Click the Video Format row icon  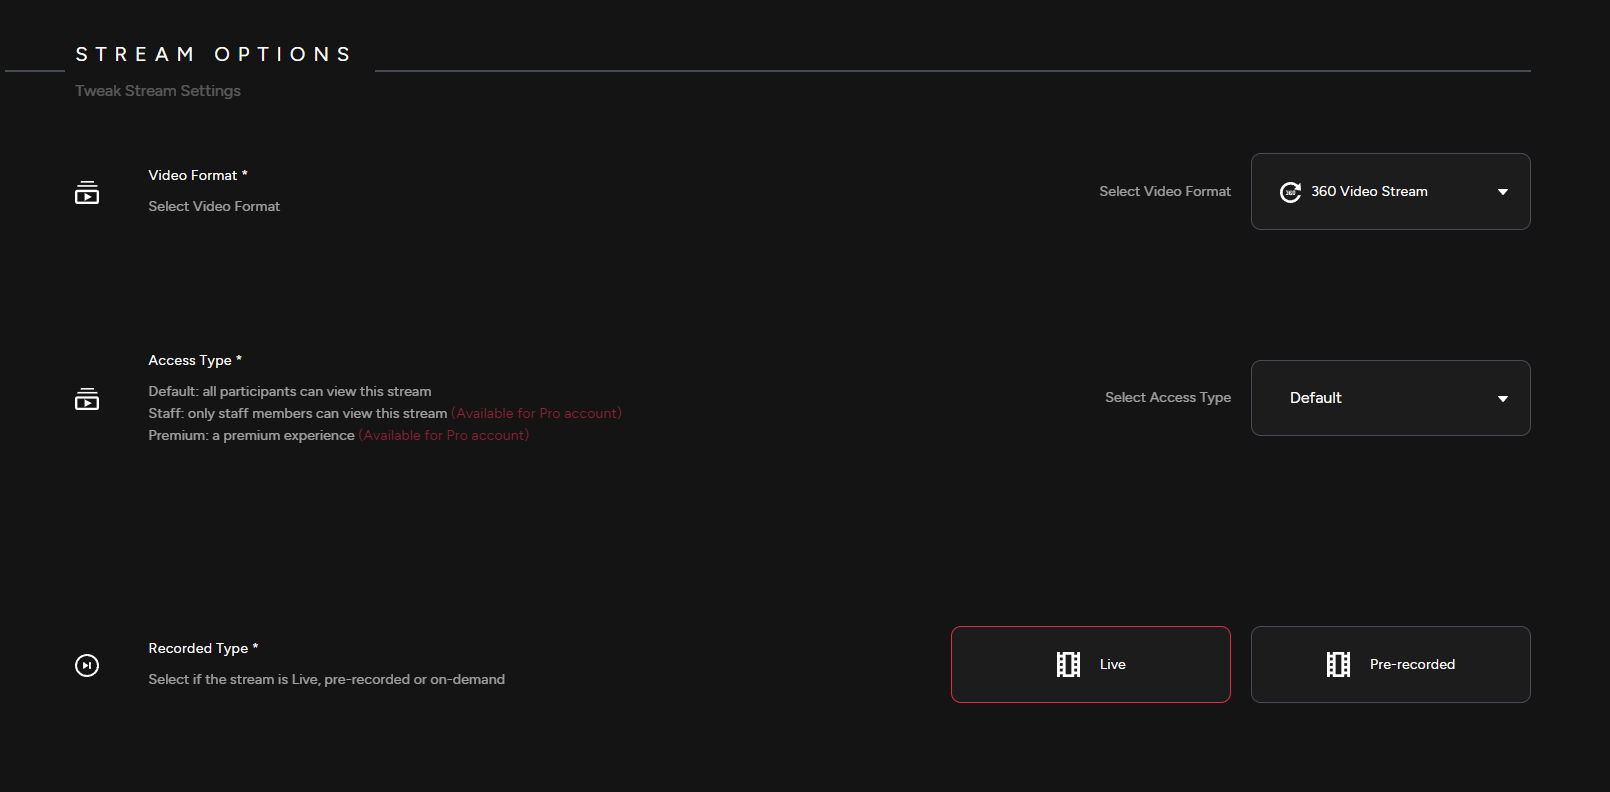coord(87,192)
